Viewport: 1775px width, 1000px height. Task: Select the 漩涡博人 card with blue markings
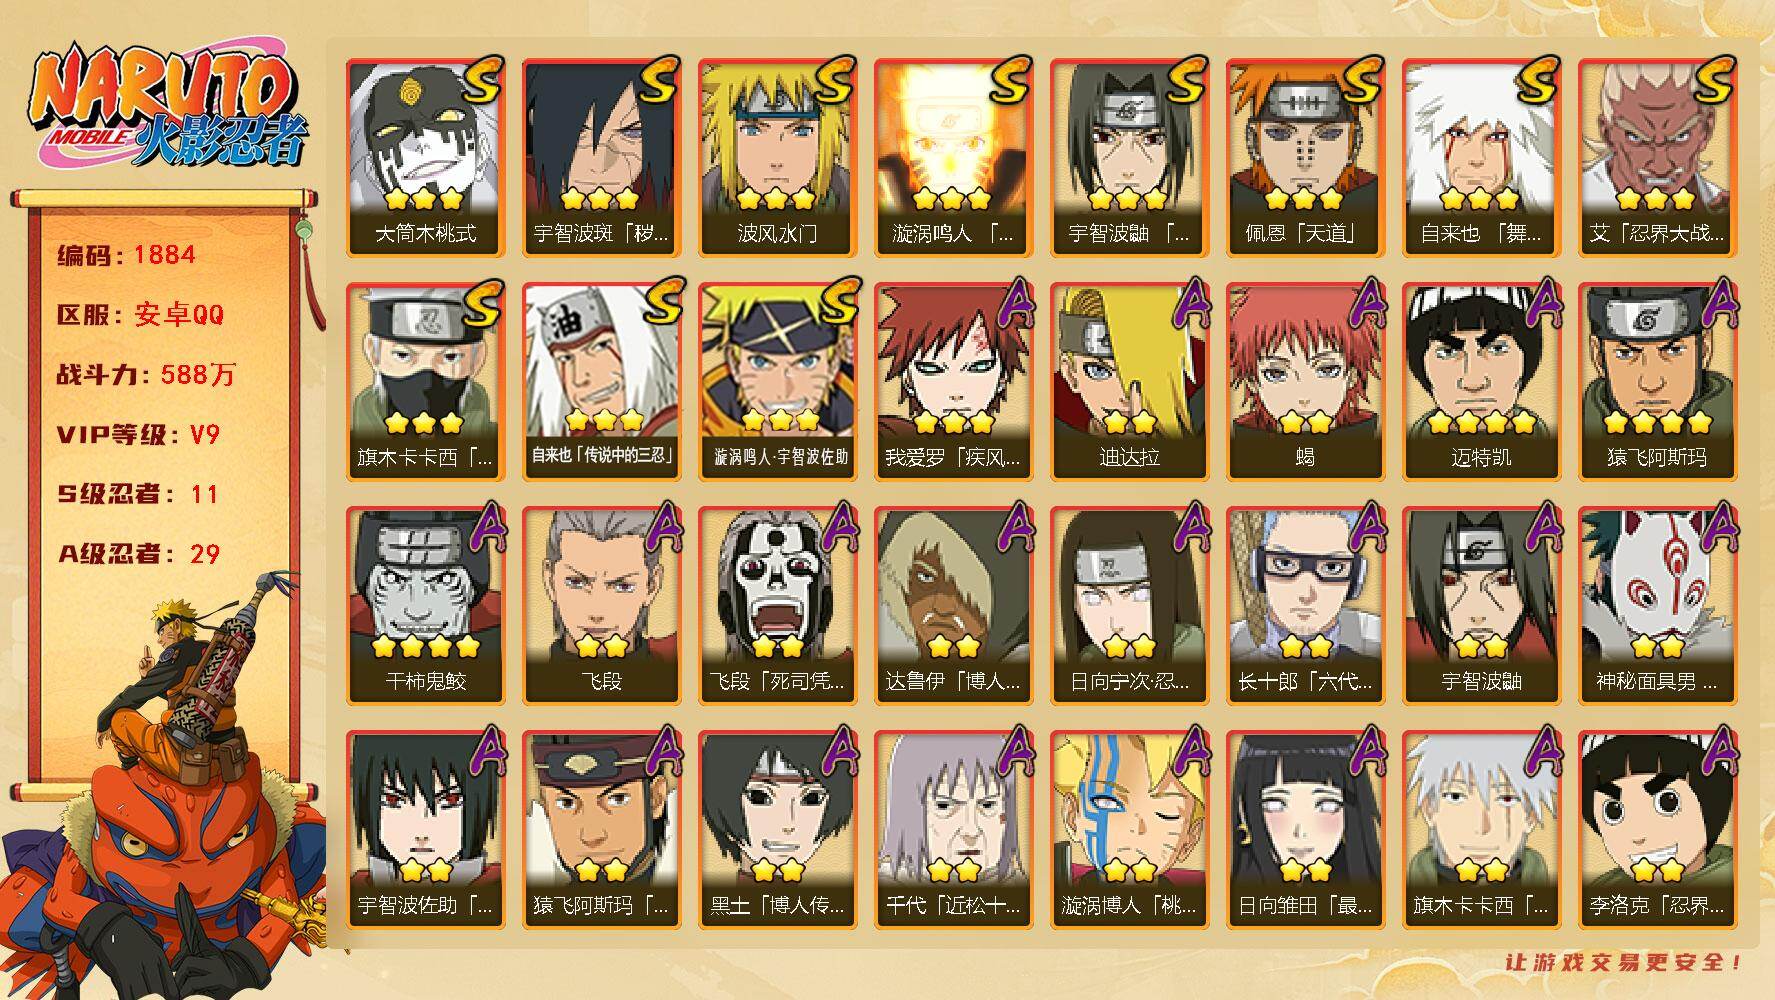[1129, 829]
